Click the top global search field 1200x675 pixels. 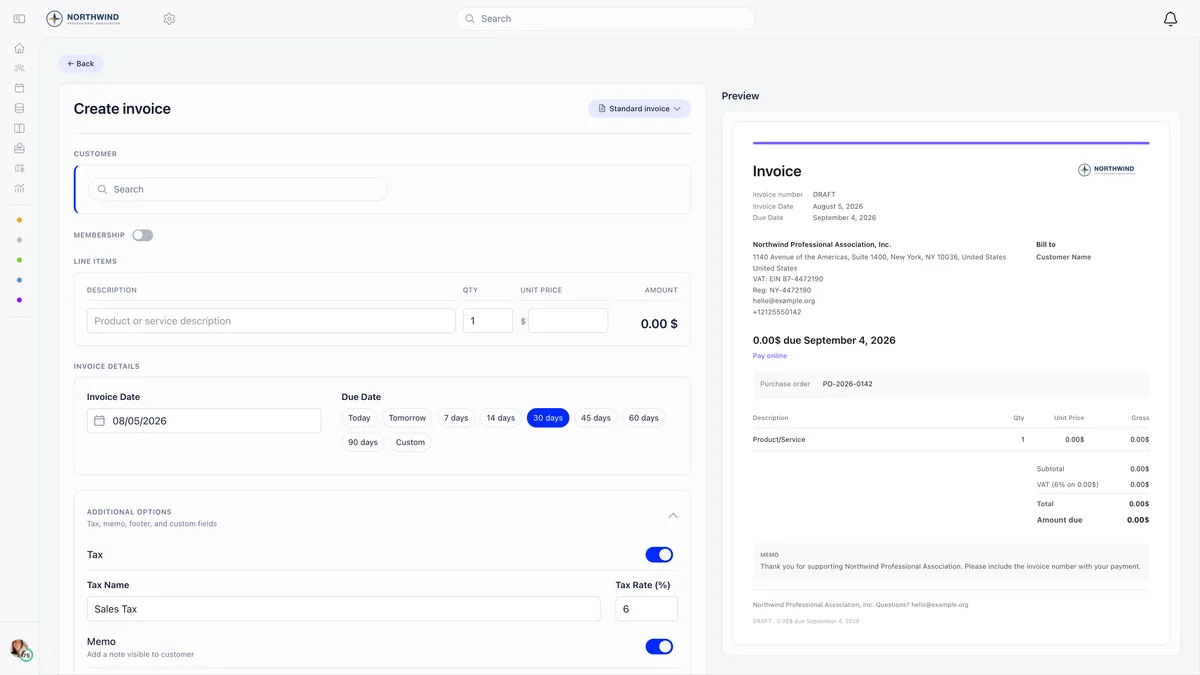[x=605, y=19]
